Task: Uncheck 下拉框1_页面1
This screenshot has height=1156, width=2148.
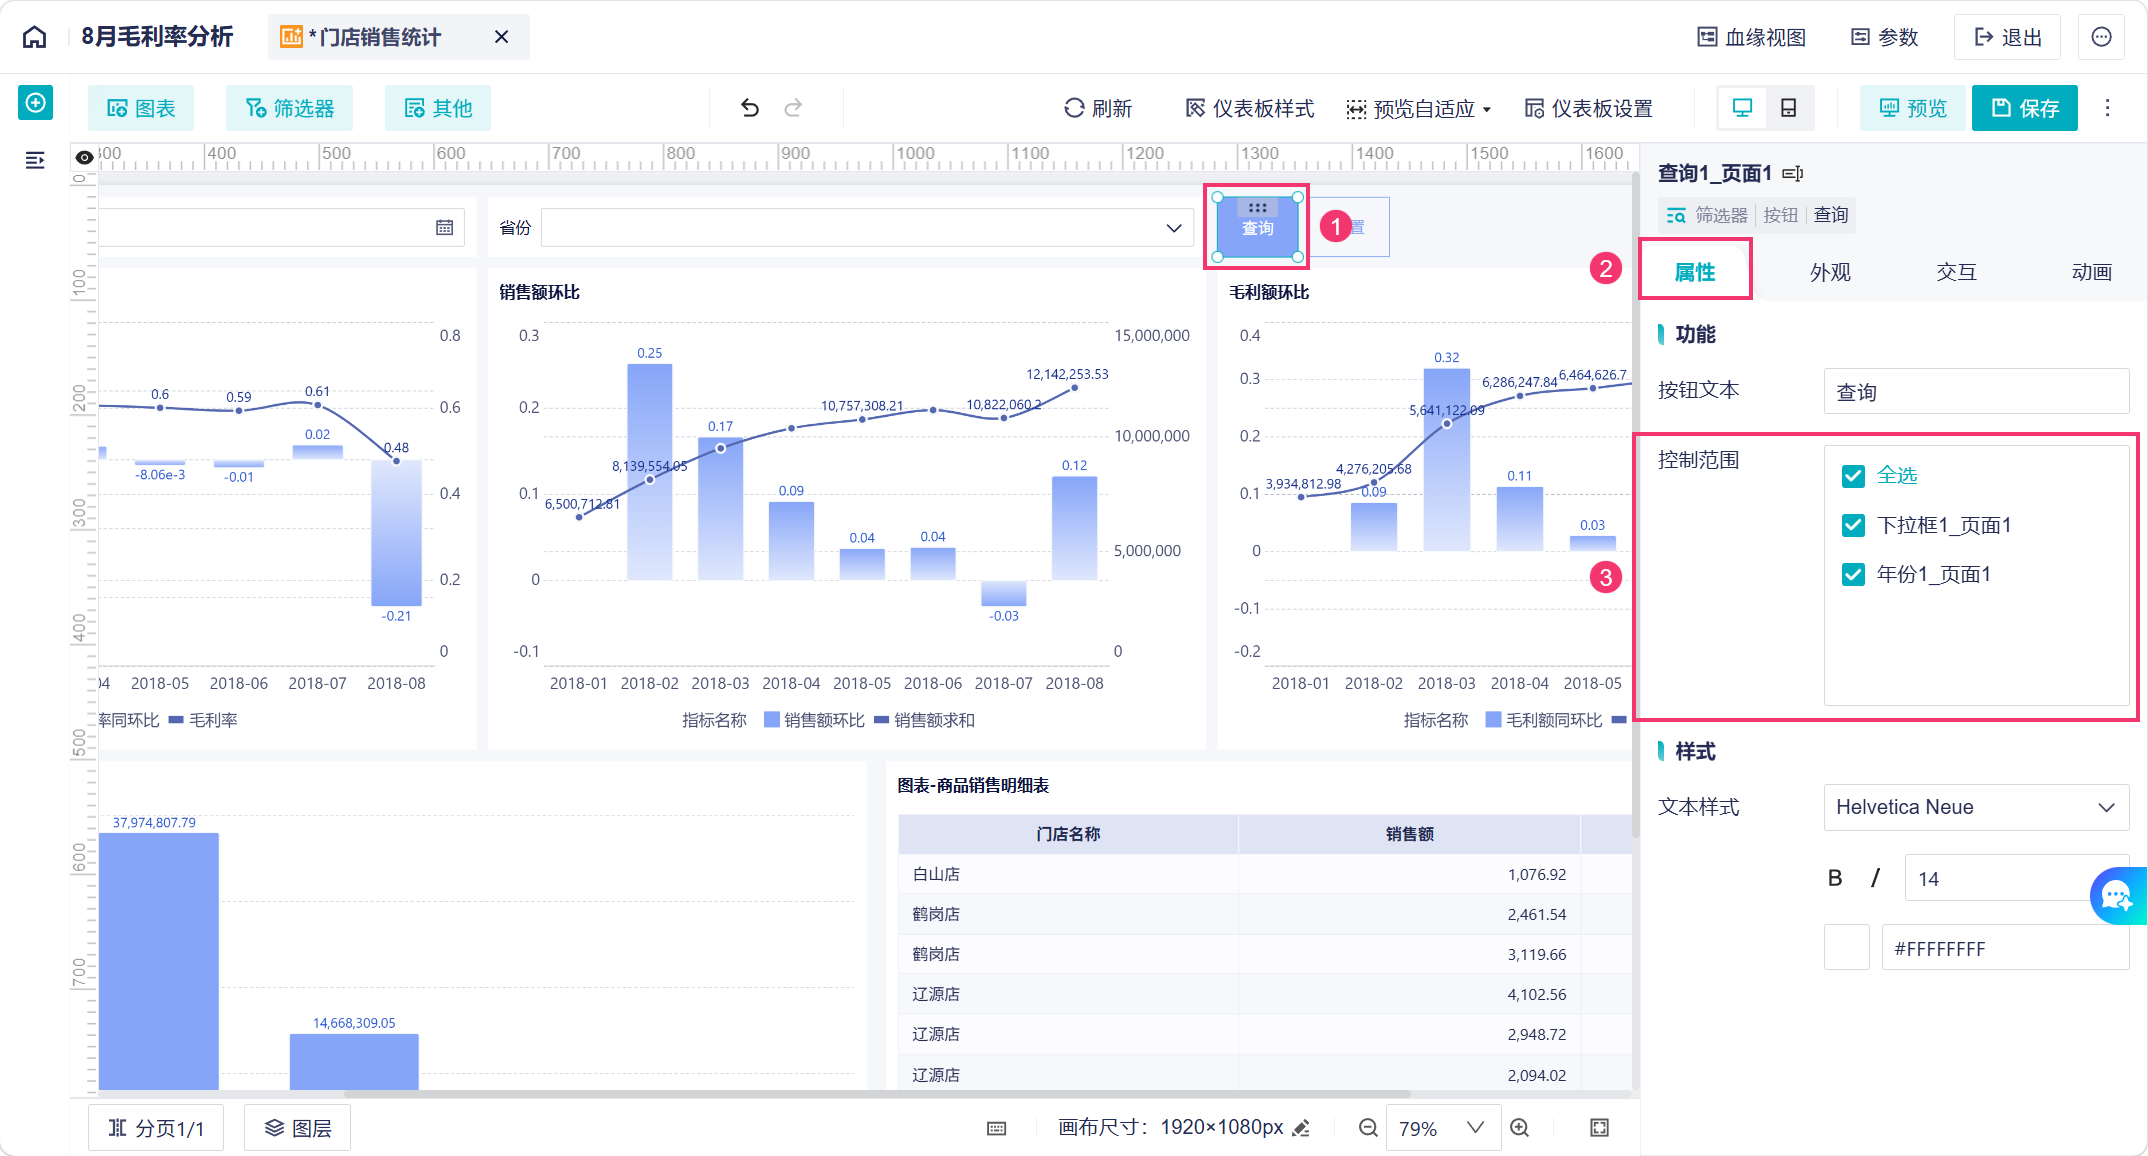Action: 1853,525
